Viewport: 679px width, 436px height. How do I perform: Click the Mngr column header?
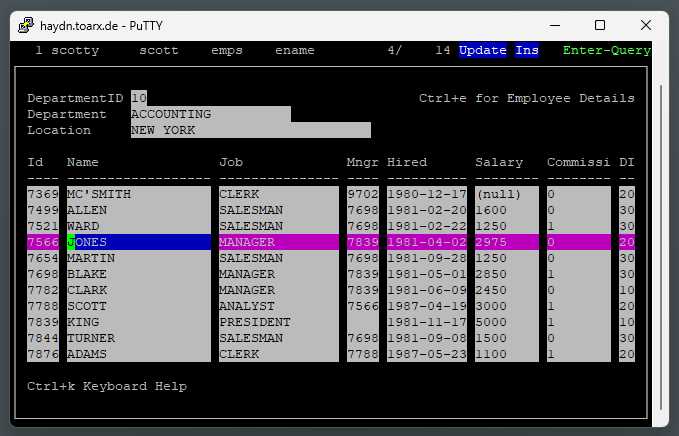click(363, 162)
